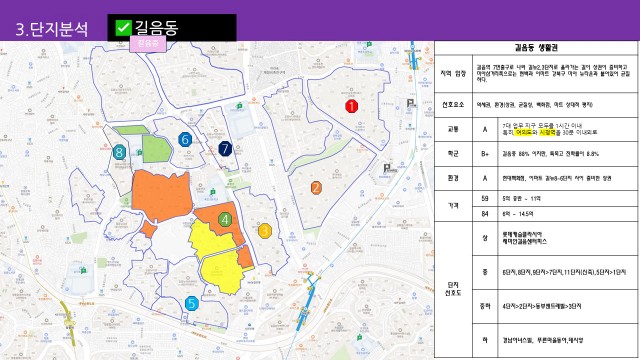This screenshot has width=640, height=360.
Task: Select the 길음동 title box
Action: pyautogui.click(x=172, y=27)
